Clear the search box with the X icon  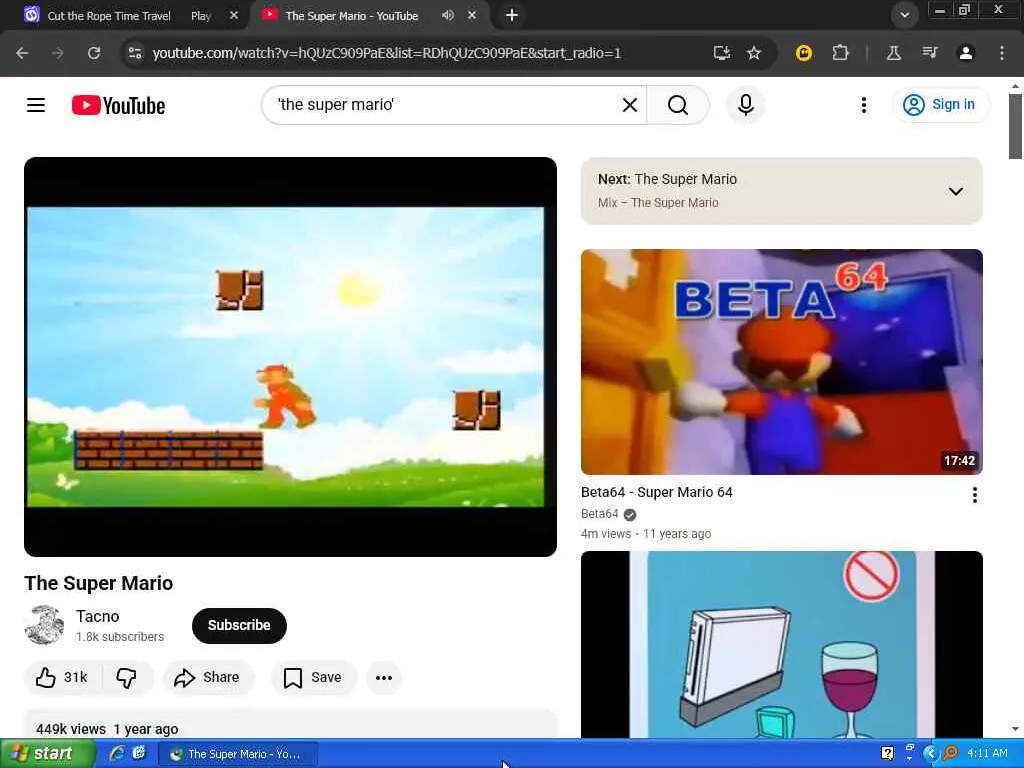(630, 104)
